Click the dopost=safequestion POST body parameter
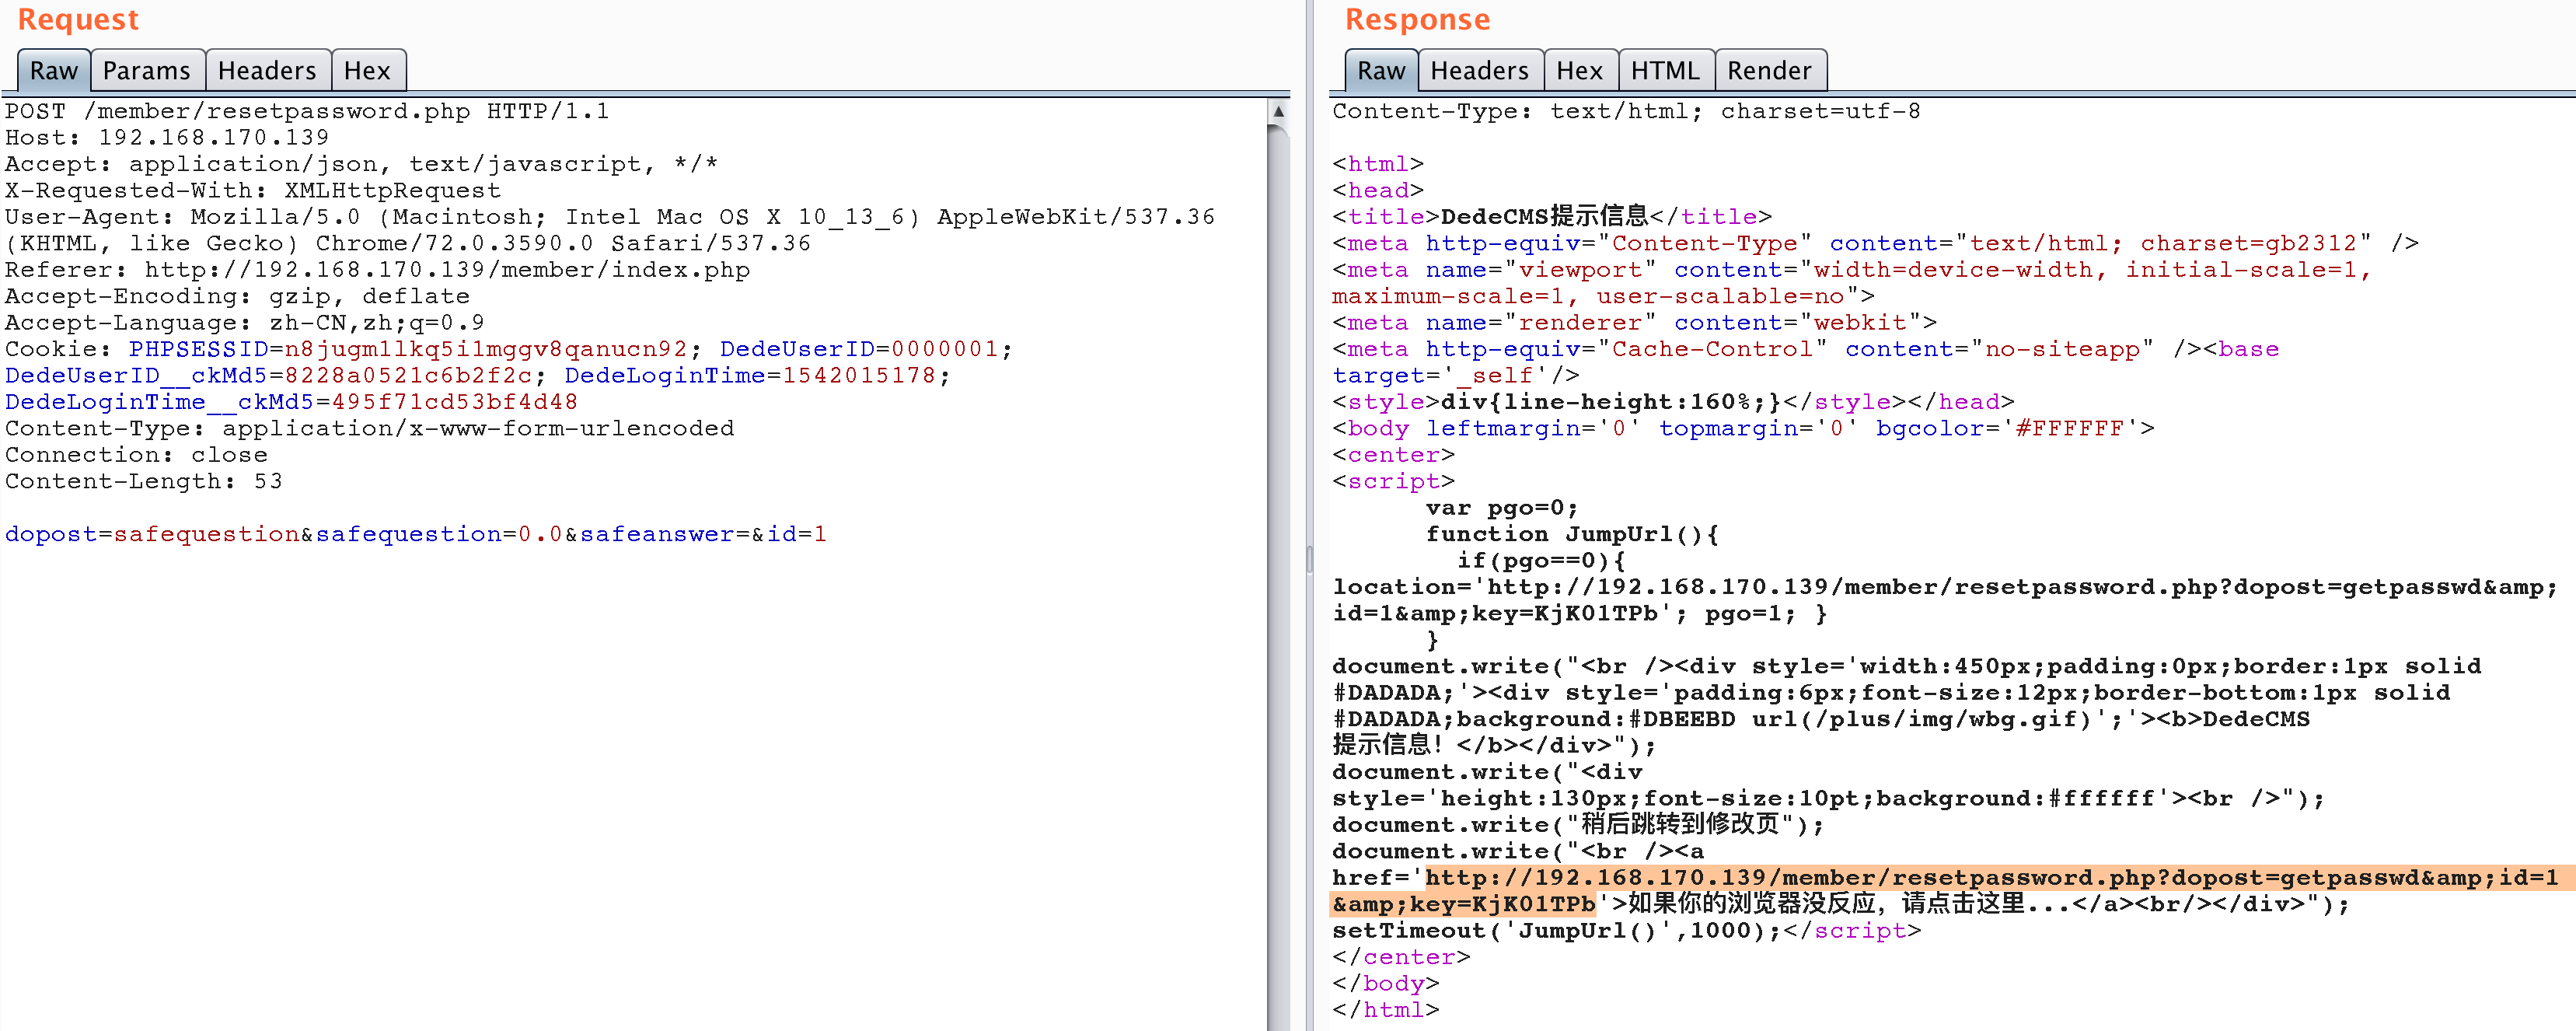The height and width of the screenshot is (1031, 2576). tap(150, 534)
